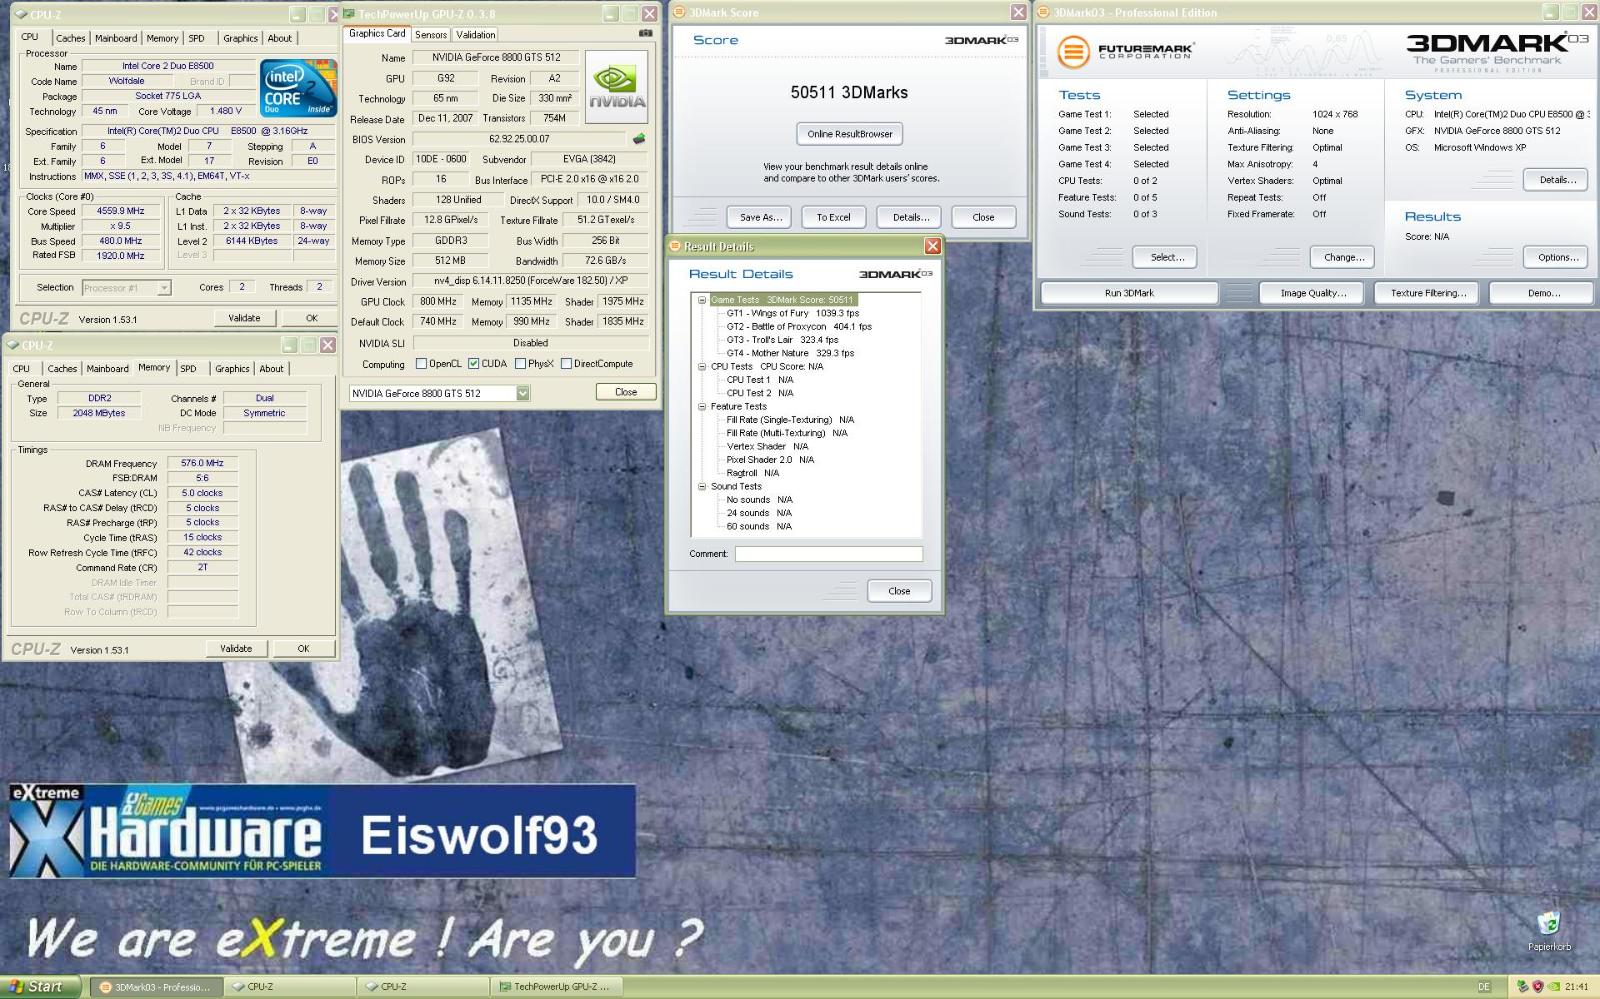Screen dimensions: 1600x999
Task: Collapse the Game Tests tree node
Action: tap(702, 300)
